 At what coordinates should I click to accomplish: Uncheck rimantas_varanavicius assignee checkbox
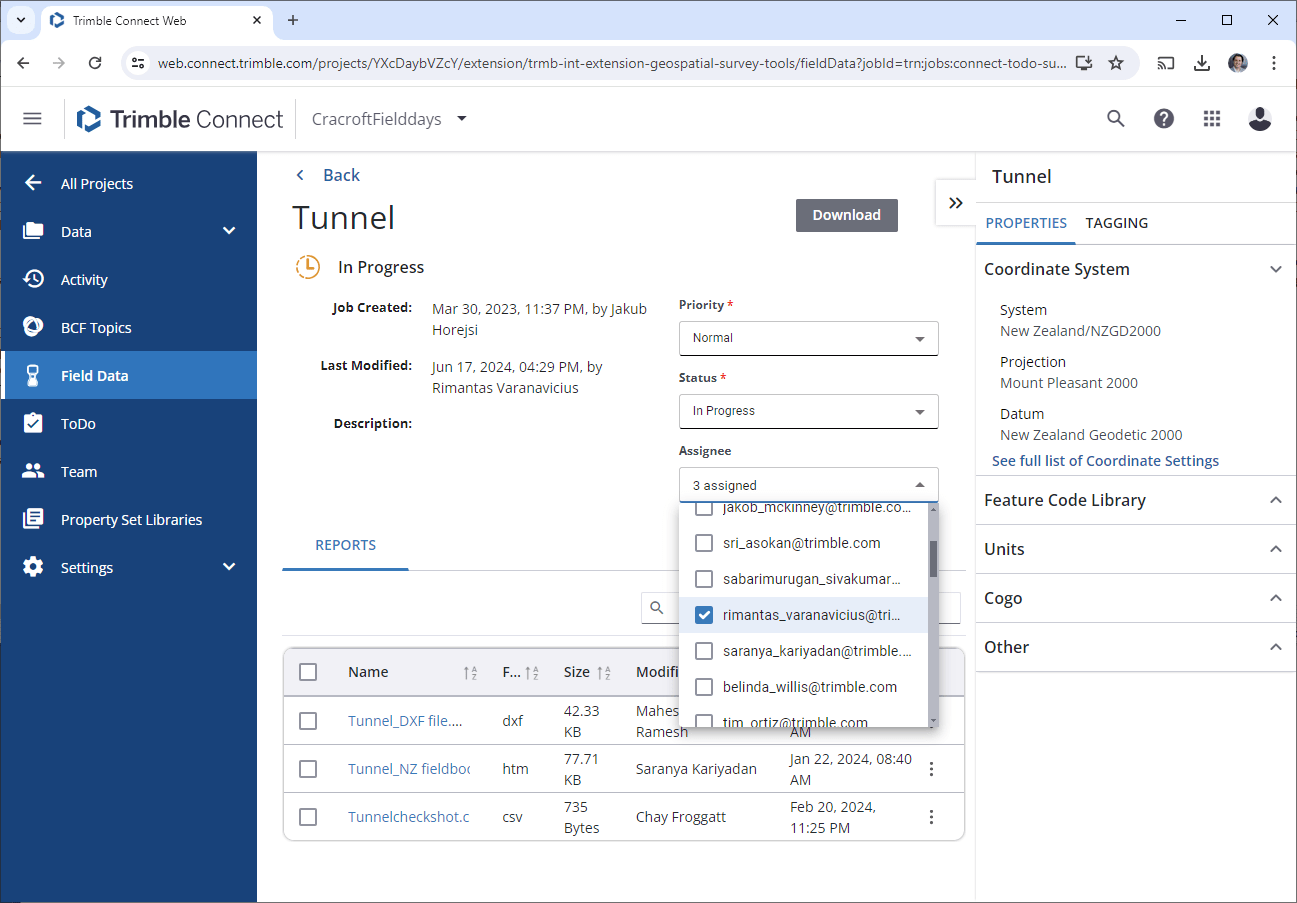pyautogui.click(x=704, y=615)
